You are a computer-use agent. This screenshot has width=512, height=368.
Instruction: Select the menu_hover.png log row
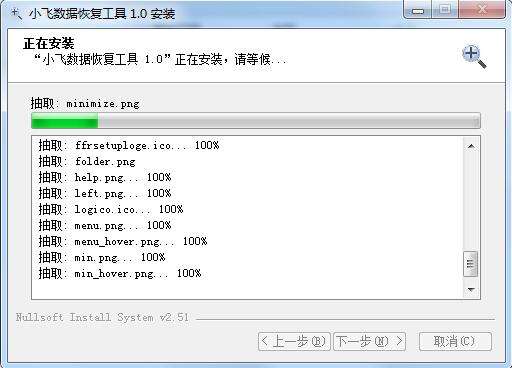point(123,241)
